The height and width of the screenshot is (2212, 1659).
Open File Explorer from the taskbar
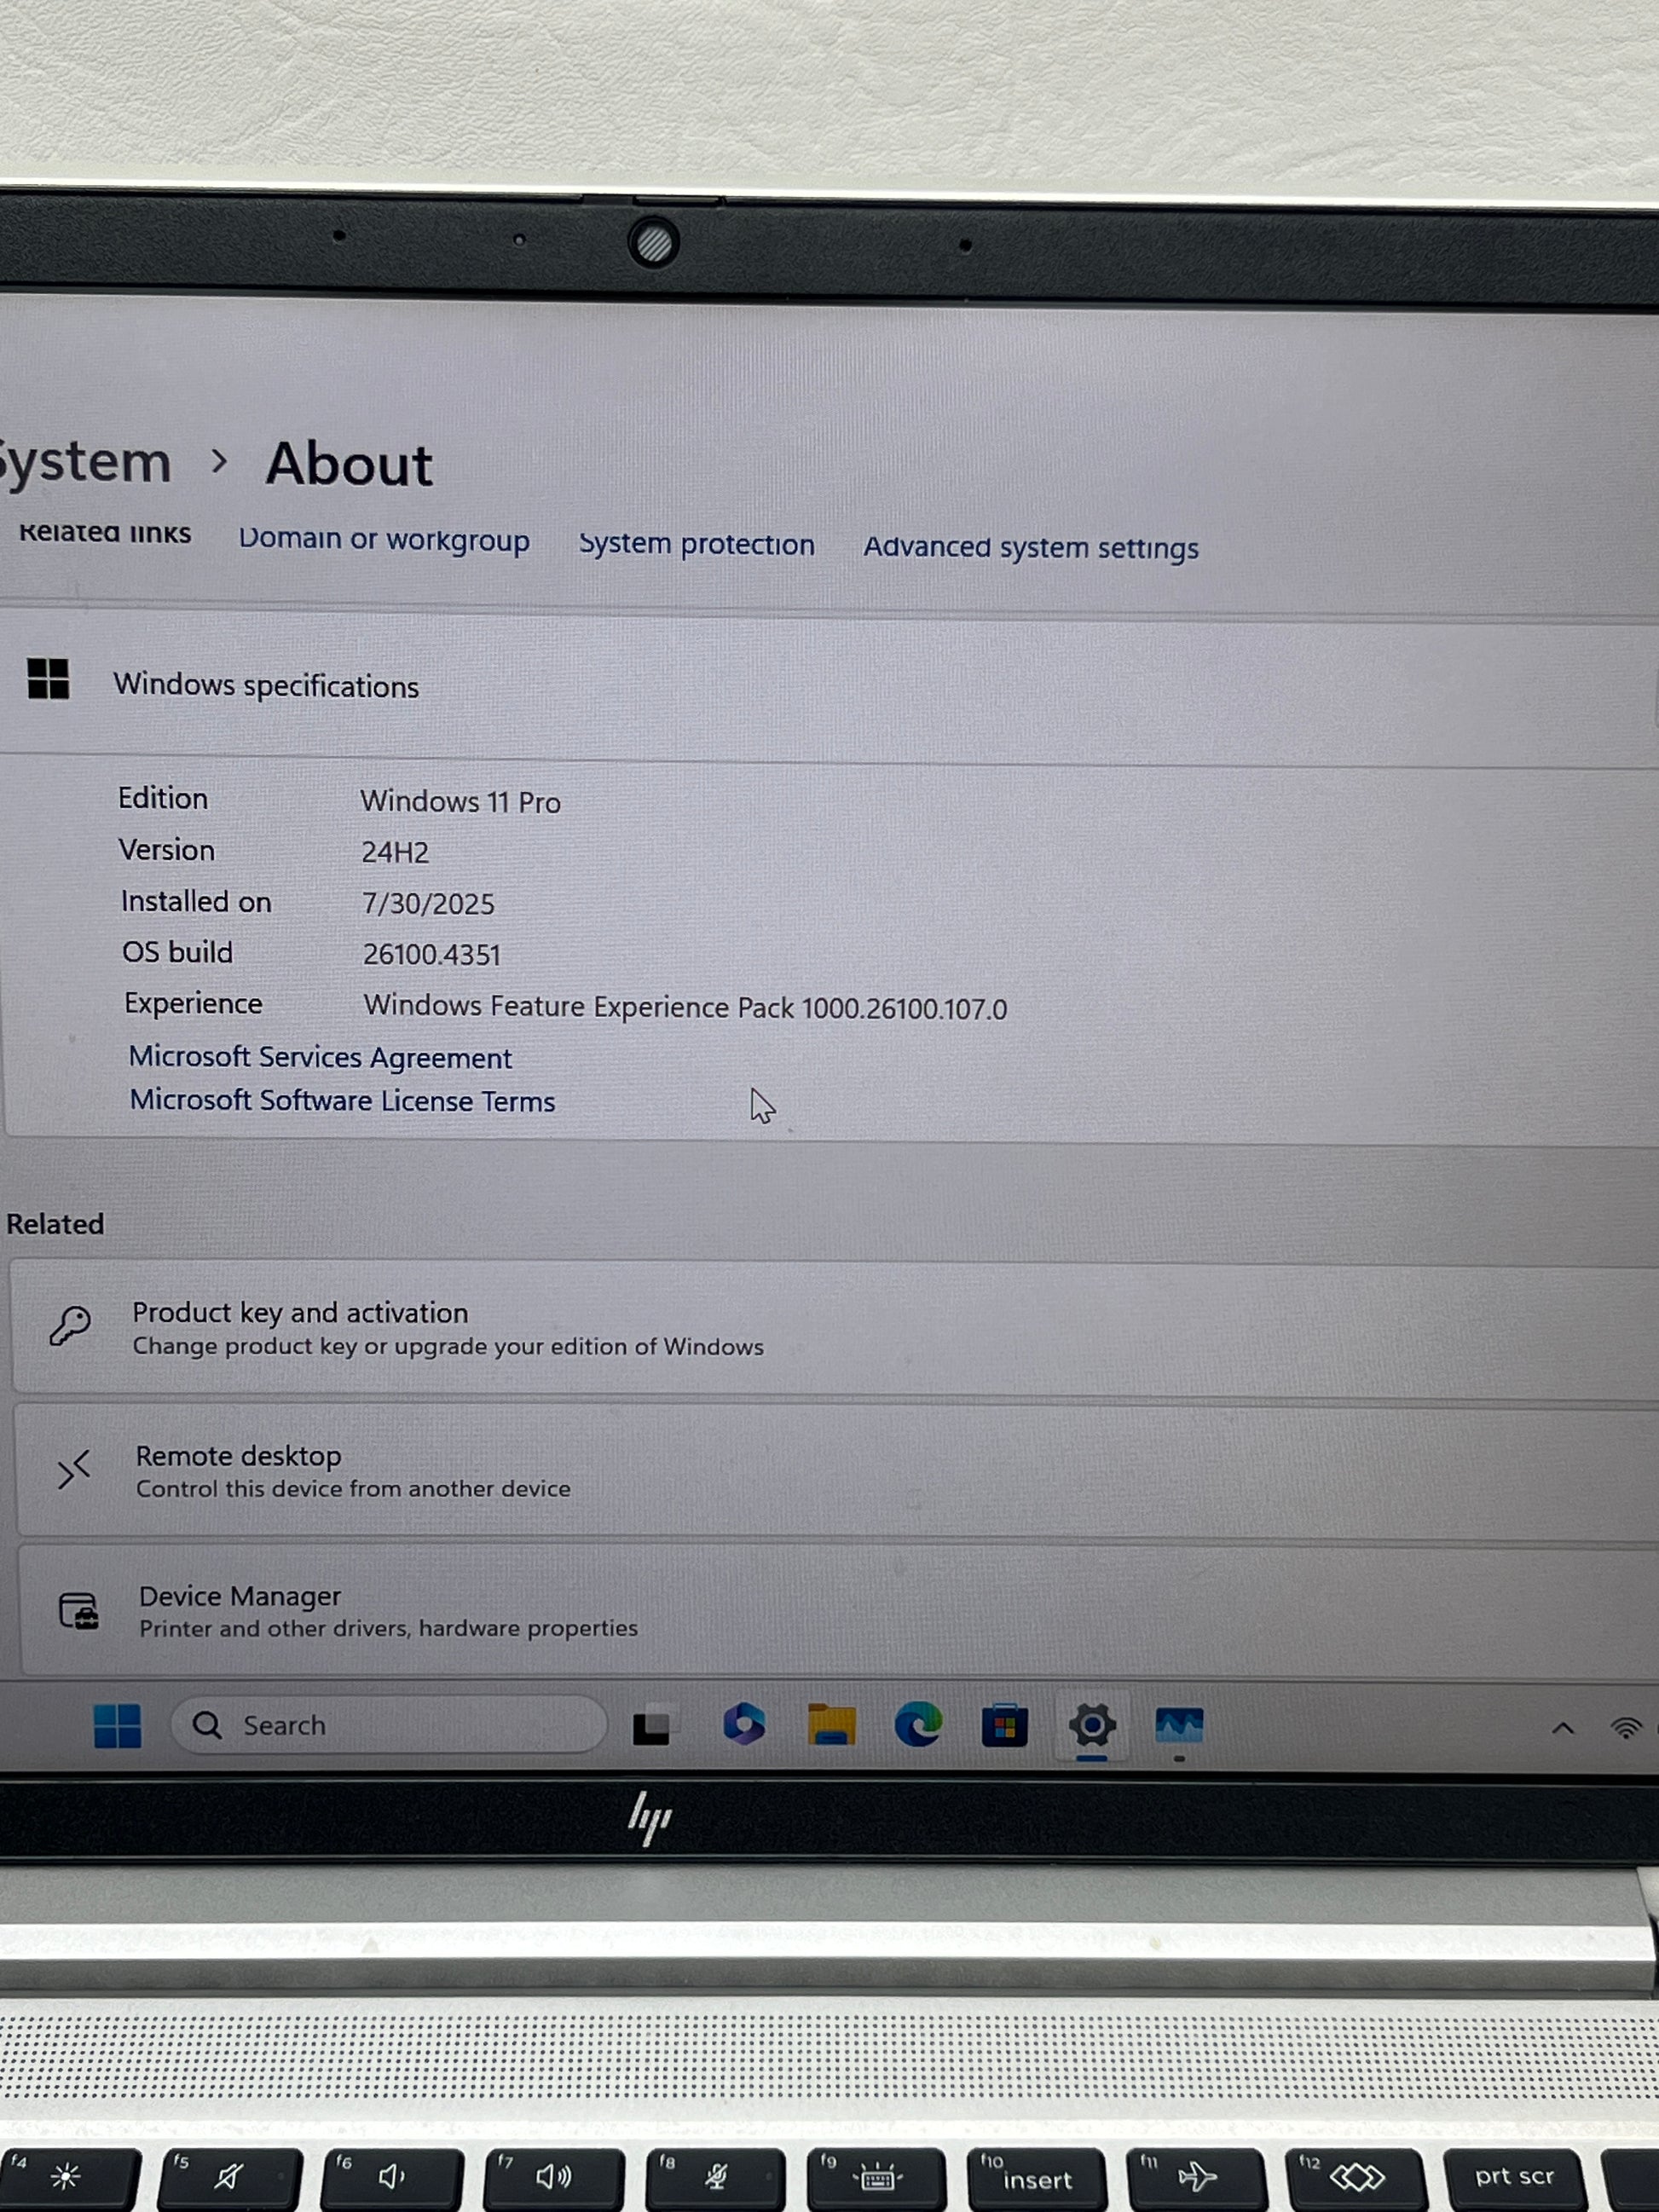(831, 1725)
